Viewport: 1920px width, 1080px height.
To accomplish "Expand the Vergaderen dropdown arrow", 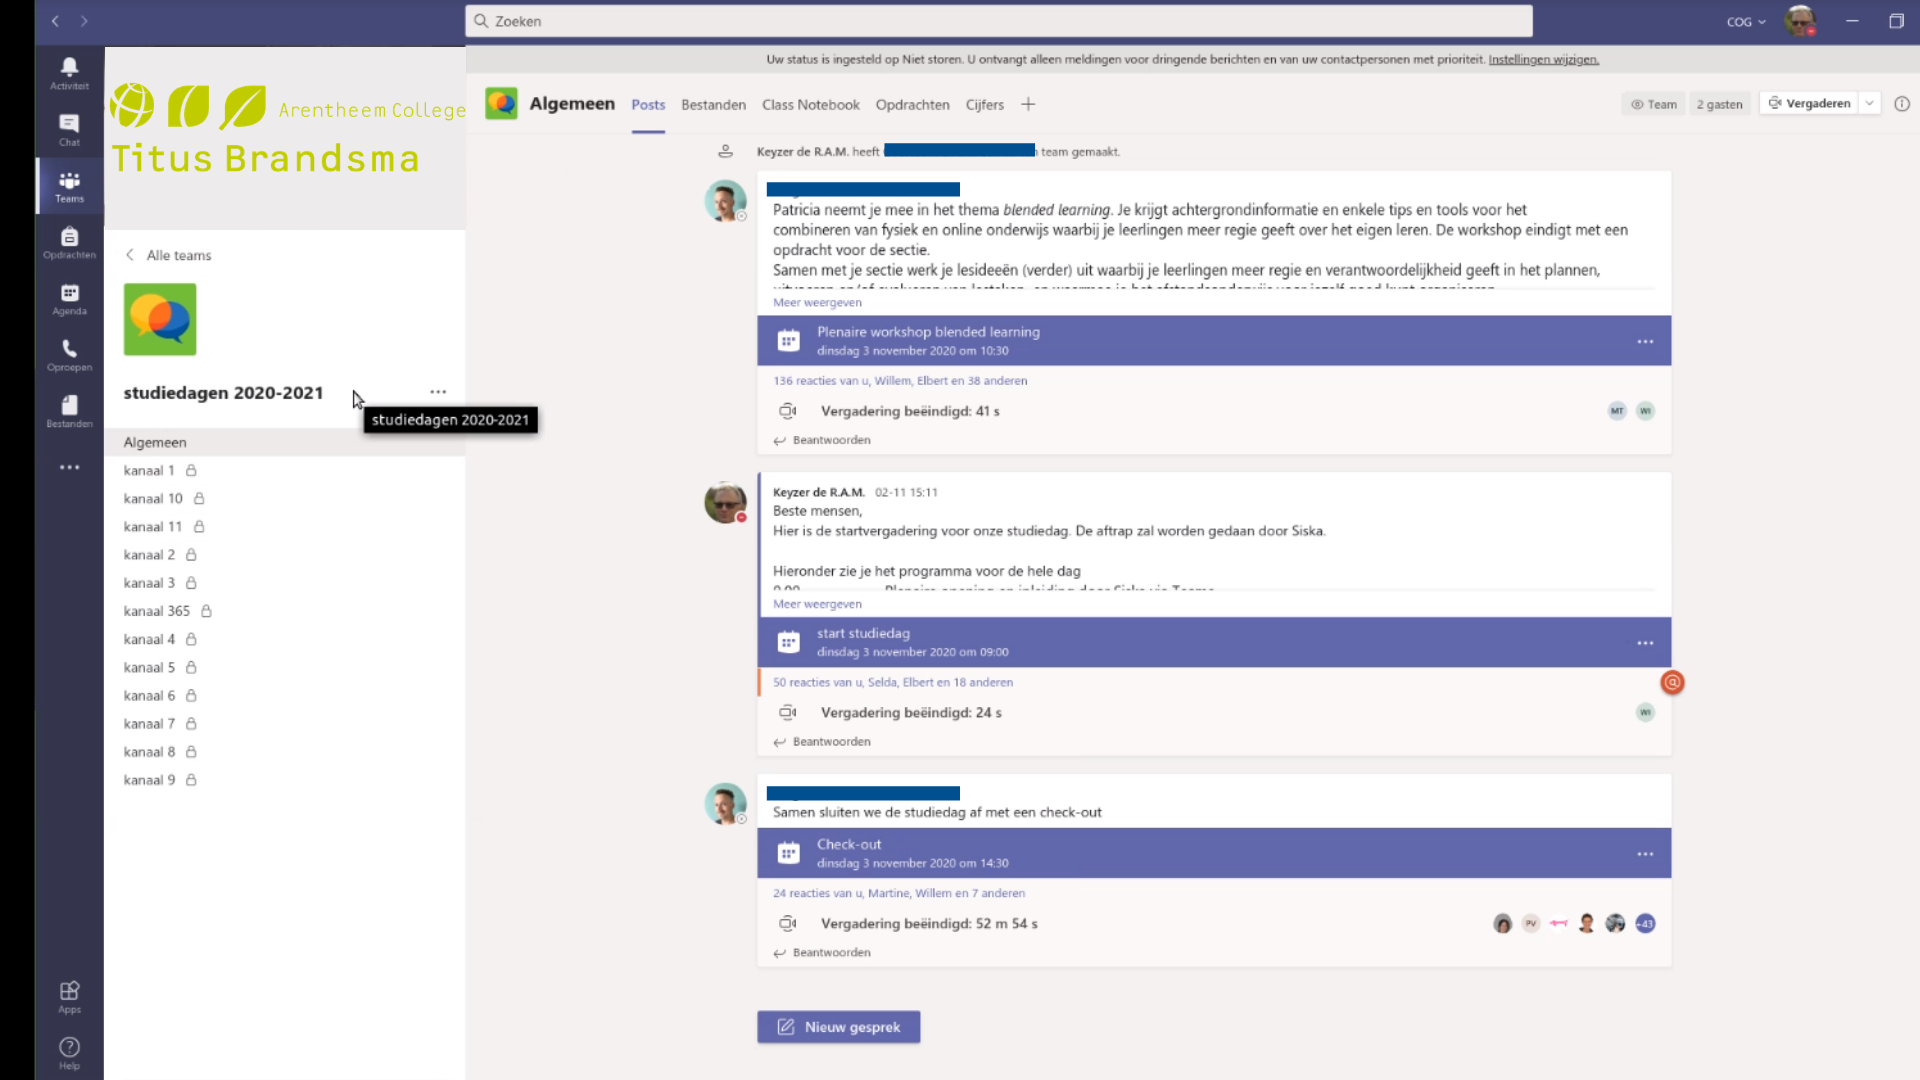I will coord(1869,103).
